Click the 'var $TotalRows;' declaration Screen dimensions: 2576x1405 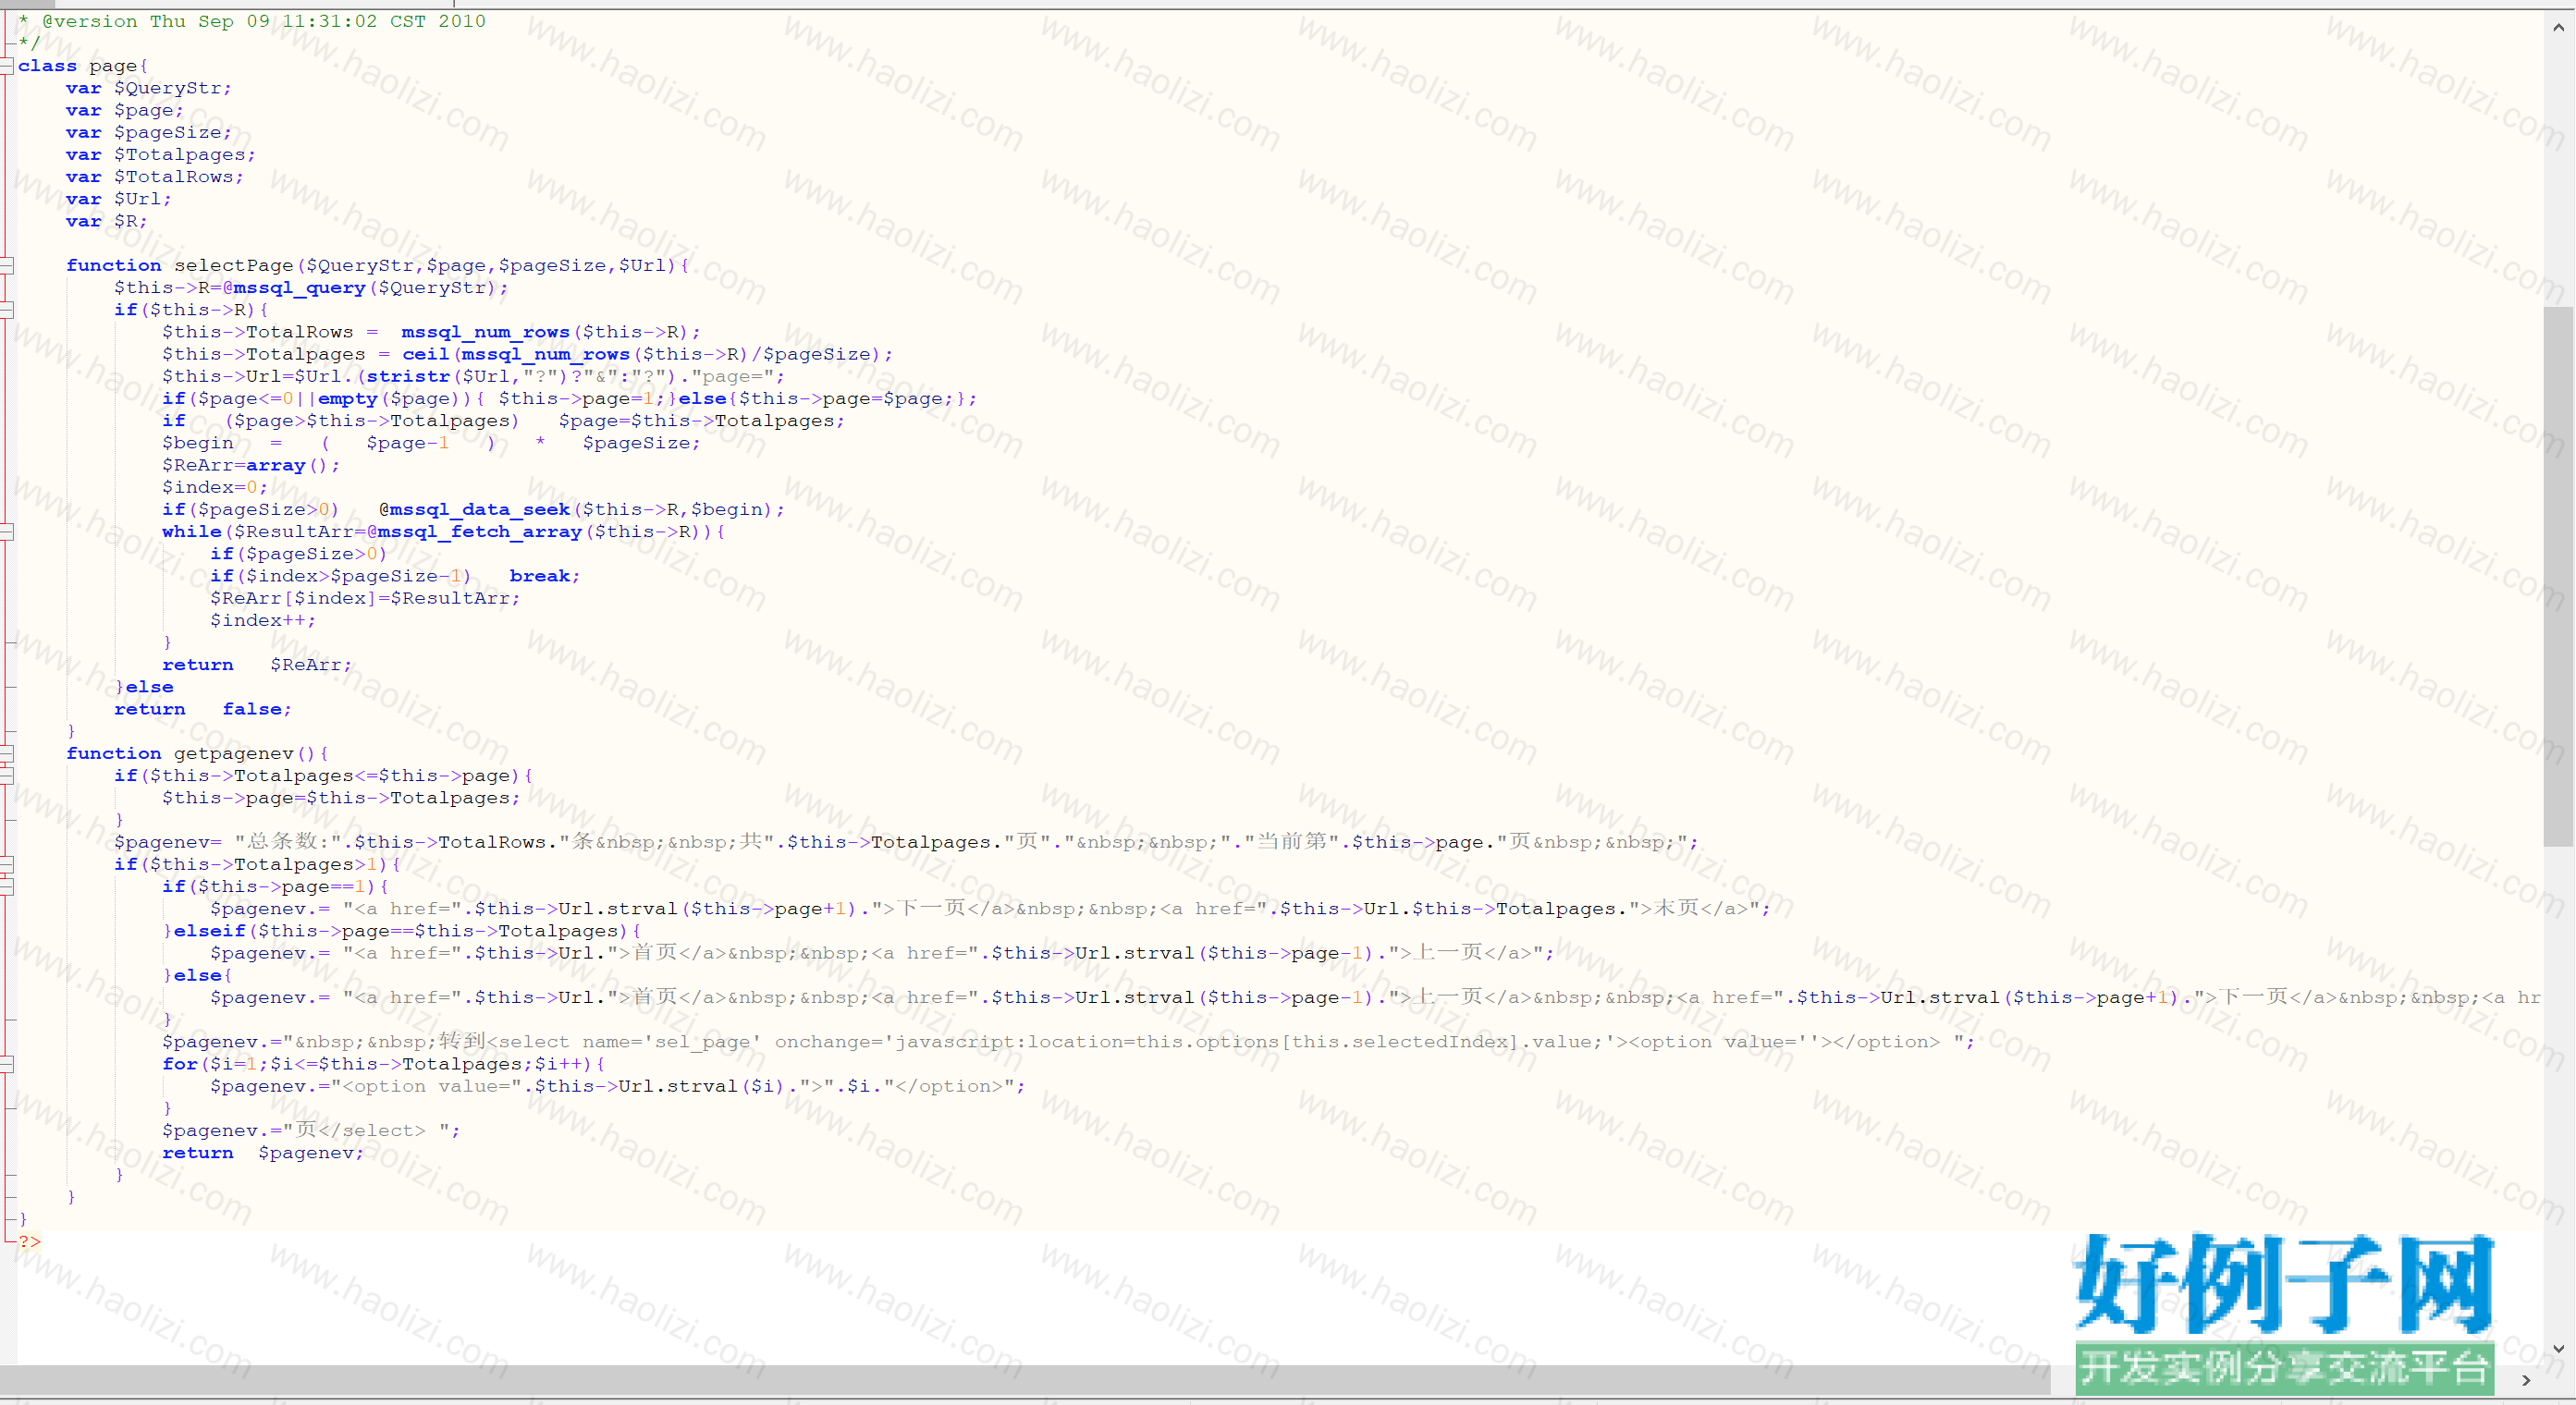coord(155,177)
